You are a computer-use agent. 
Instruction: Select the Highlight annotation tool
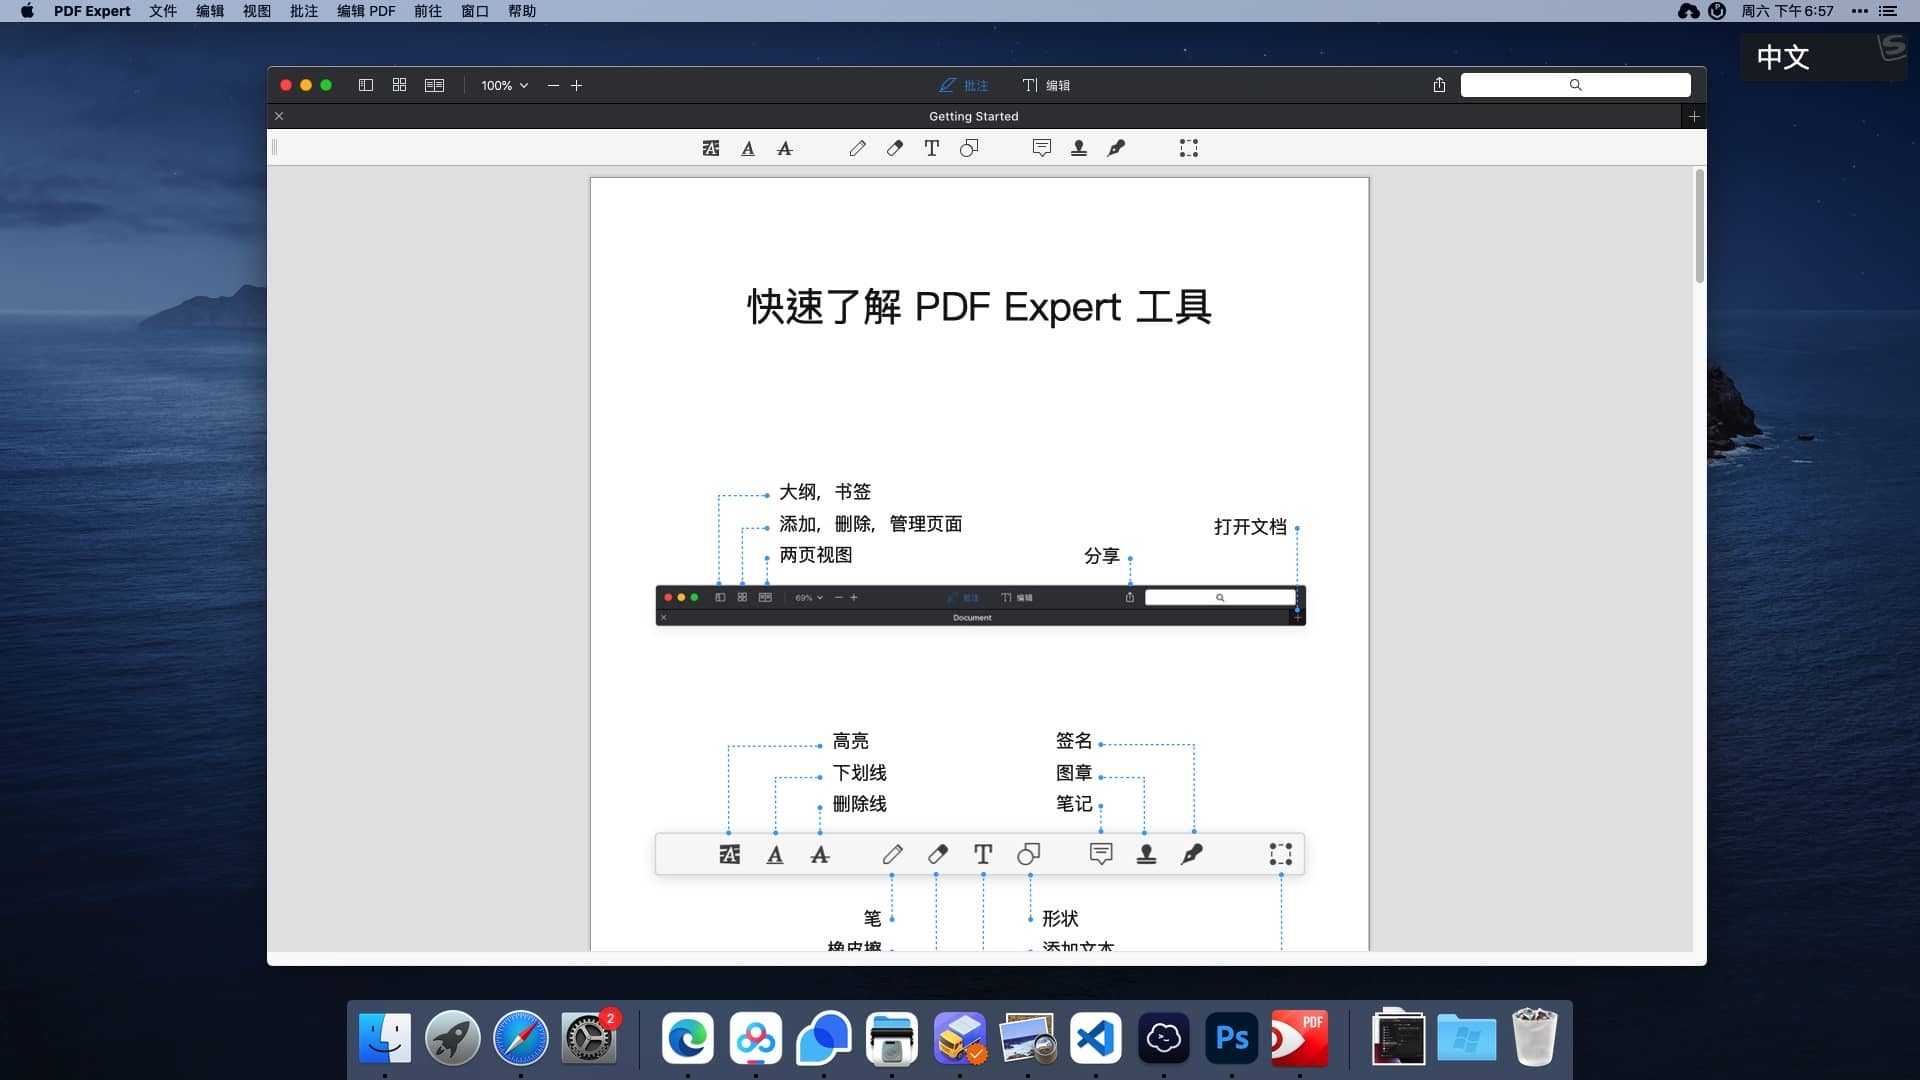(710, 148)
